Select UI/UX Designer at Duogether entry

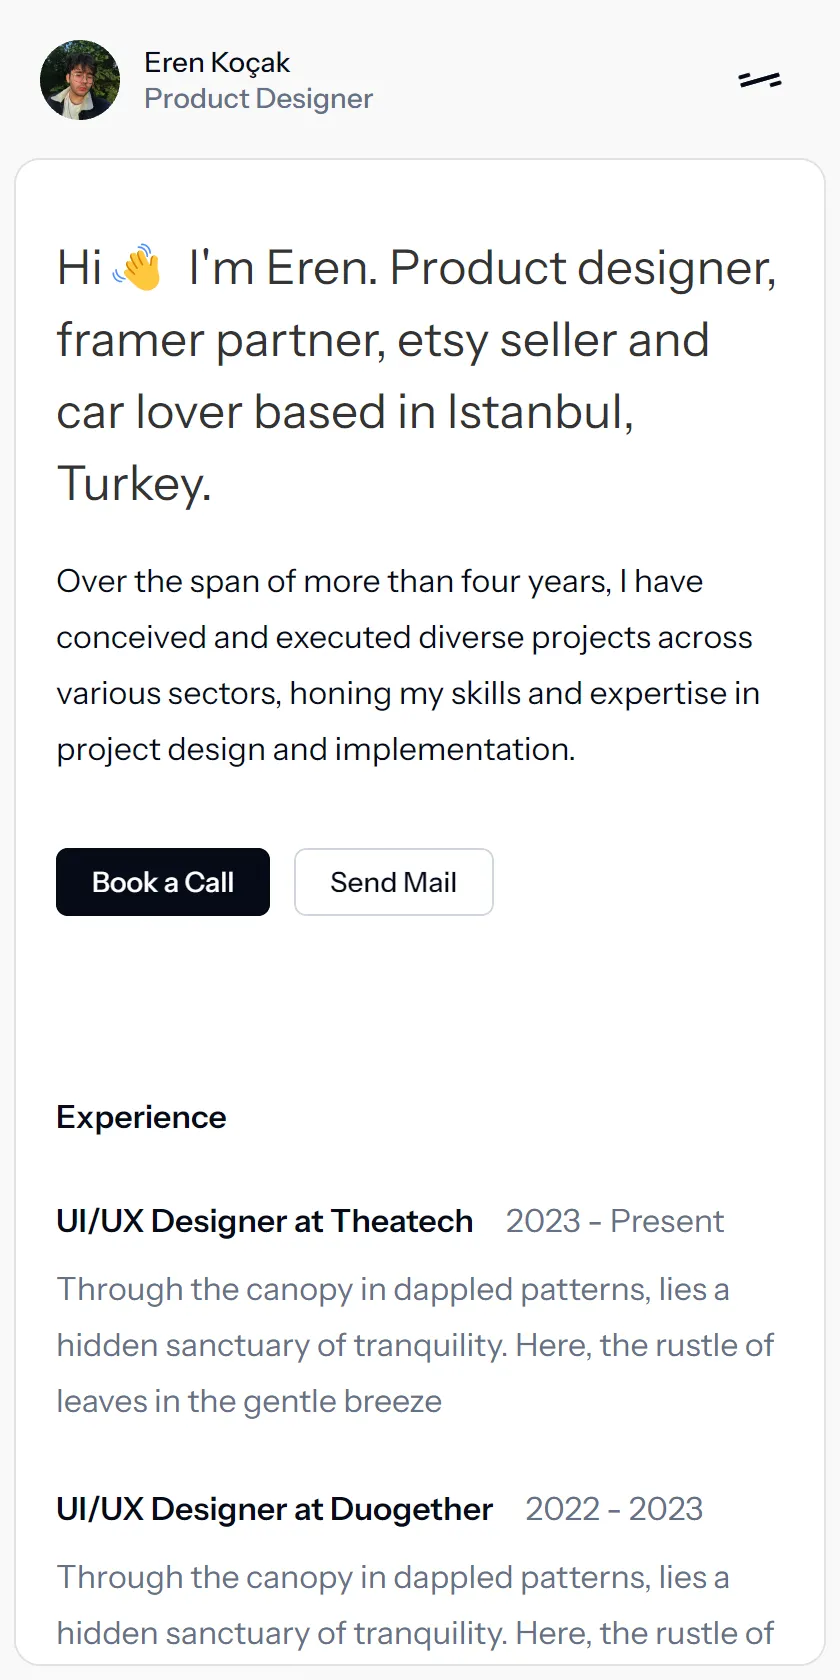click(275, 1509)
